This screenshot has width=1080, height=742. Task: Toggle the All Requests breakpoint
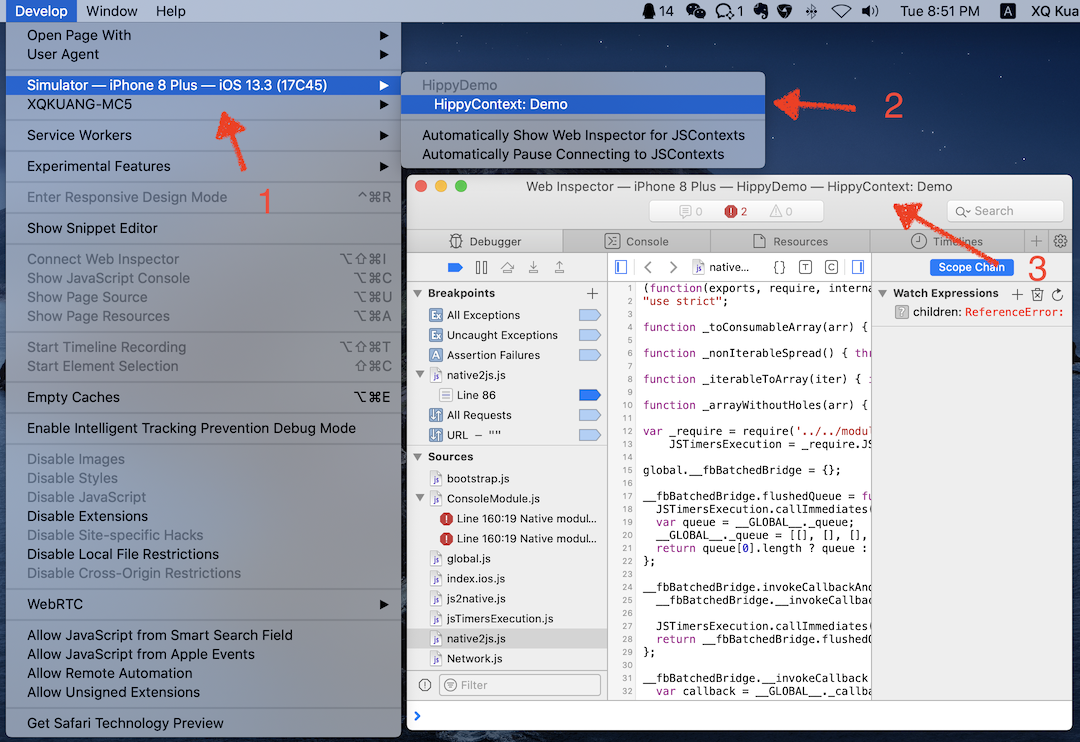[x=590, y=415]
